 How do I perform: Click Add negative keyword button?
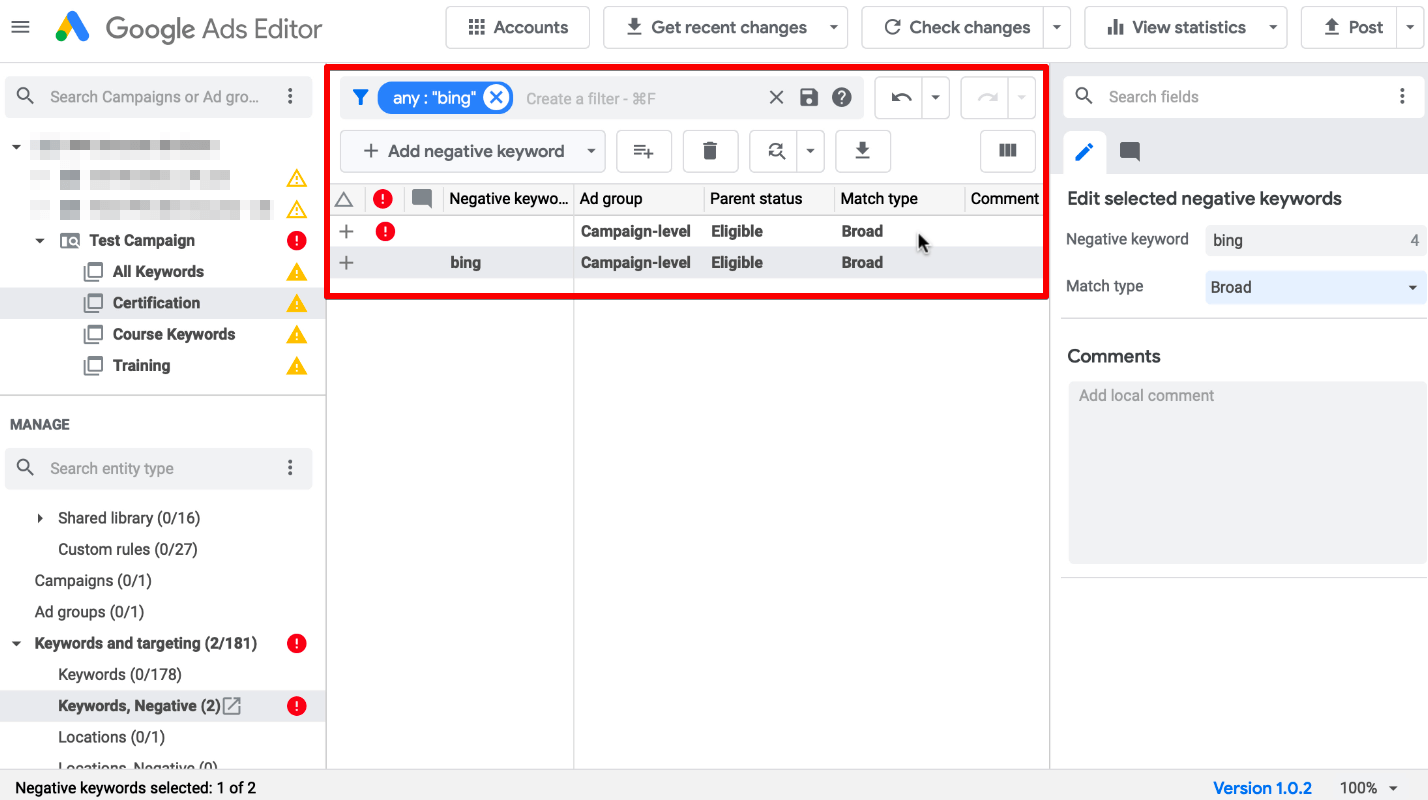click(x=464, y=151)
